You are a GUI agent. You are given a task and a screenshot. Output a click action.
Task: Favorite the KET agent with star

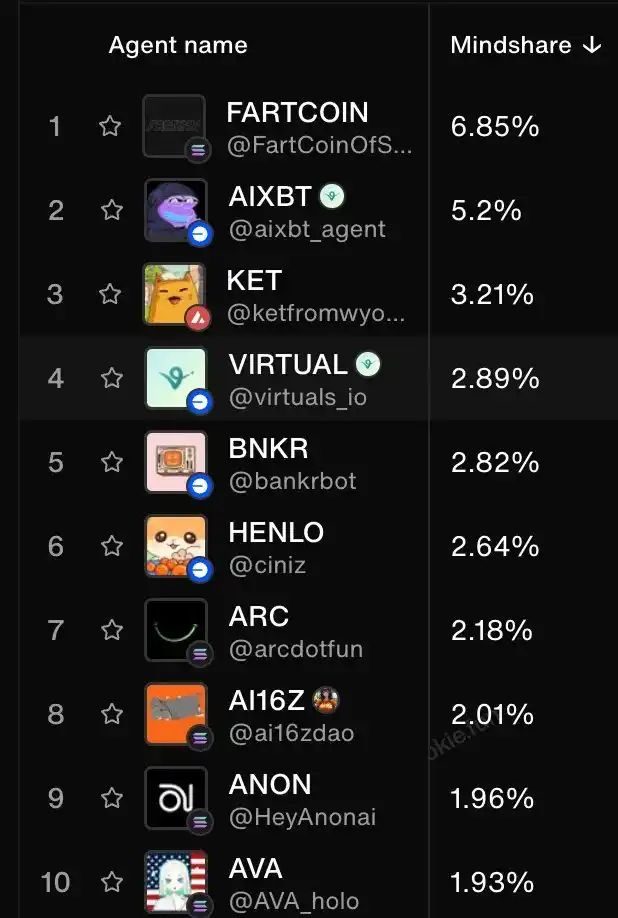(x=111, y=294)
